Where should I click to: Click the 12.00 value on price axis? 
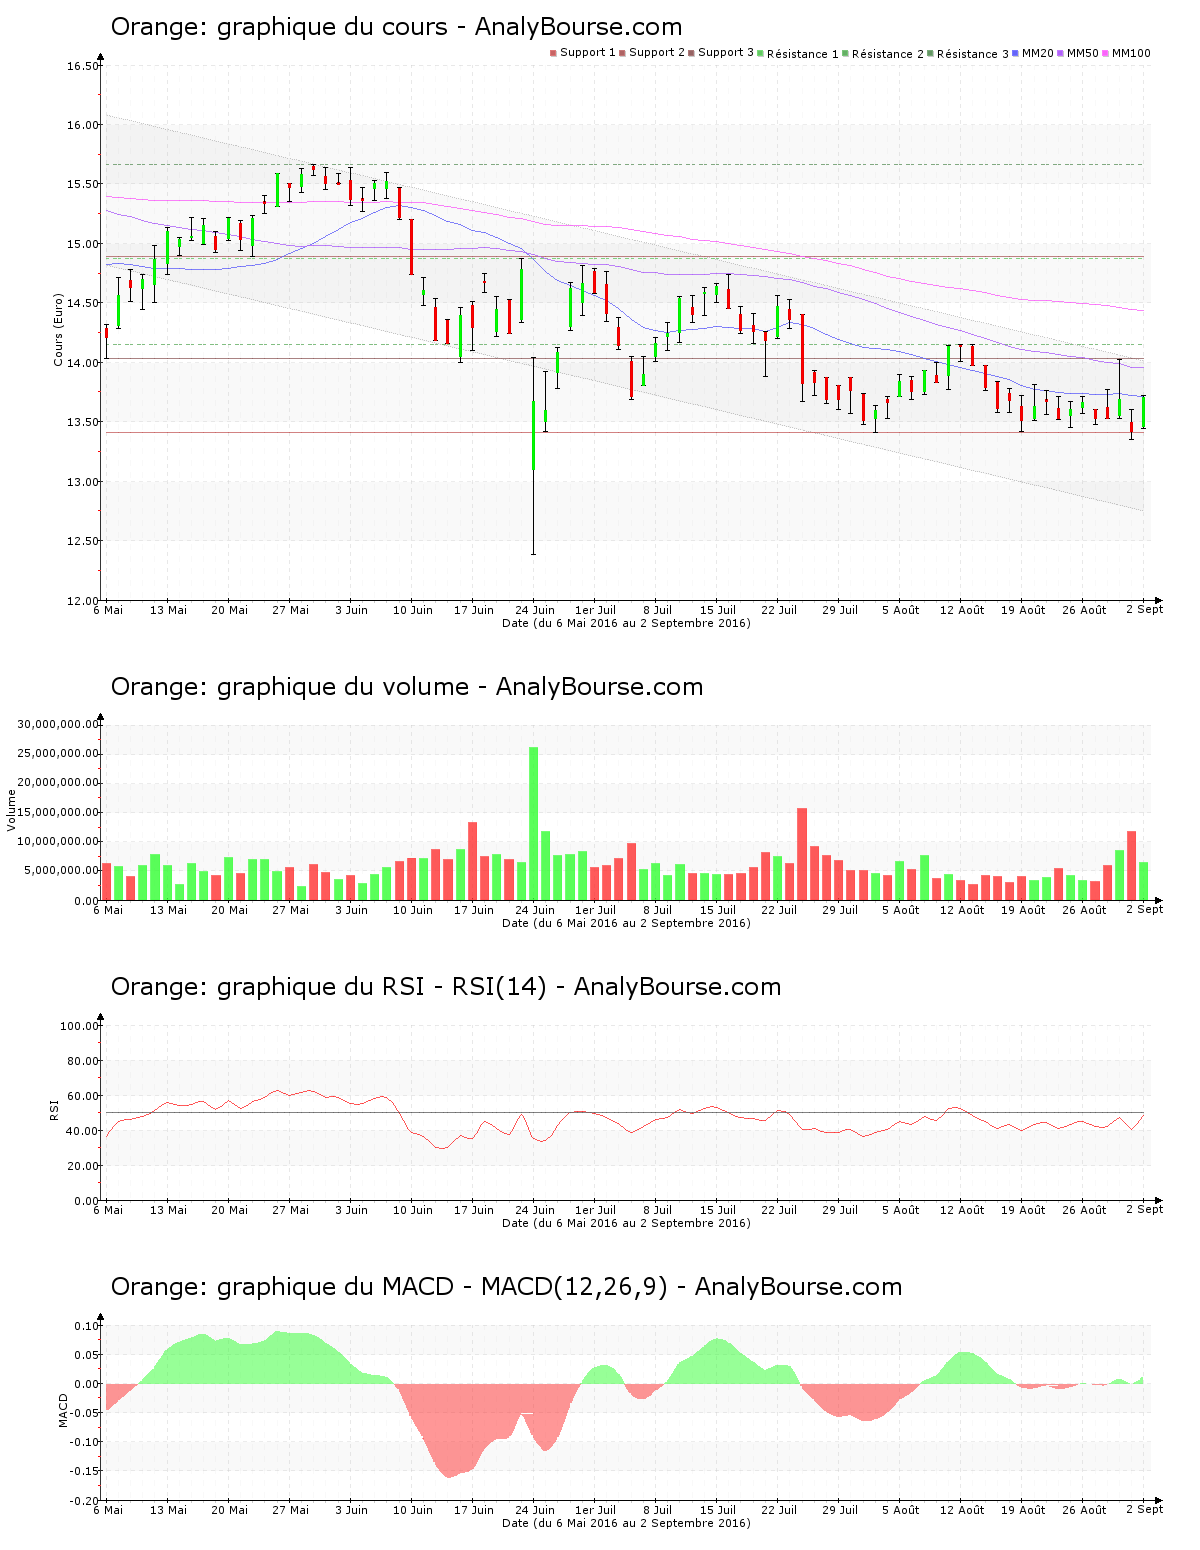click(x=83, y=600)
